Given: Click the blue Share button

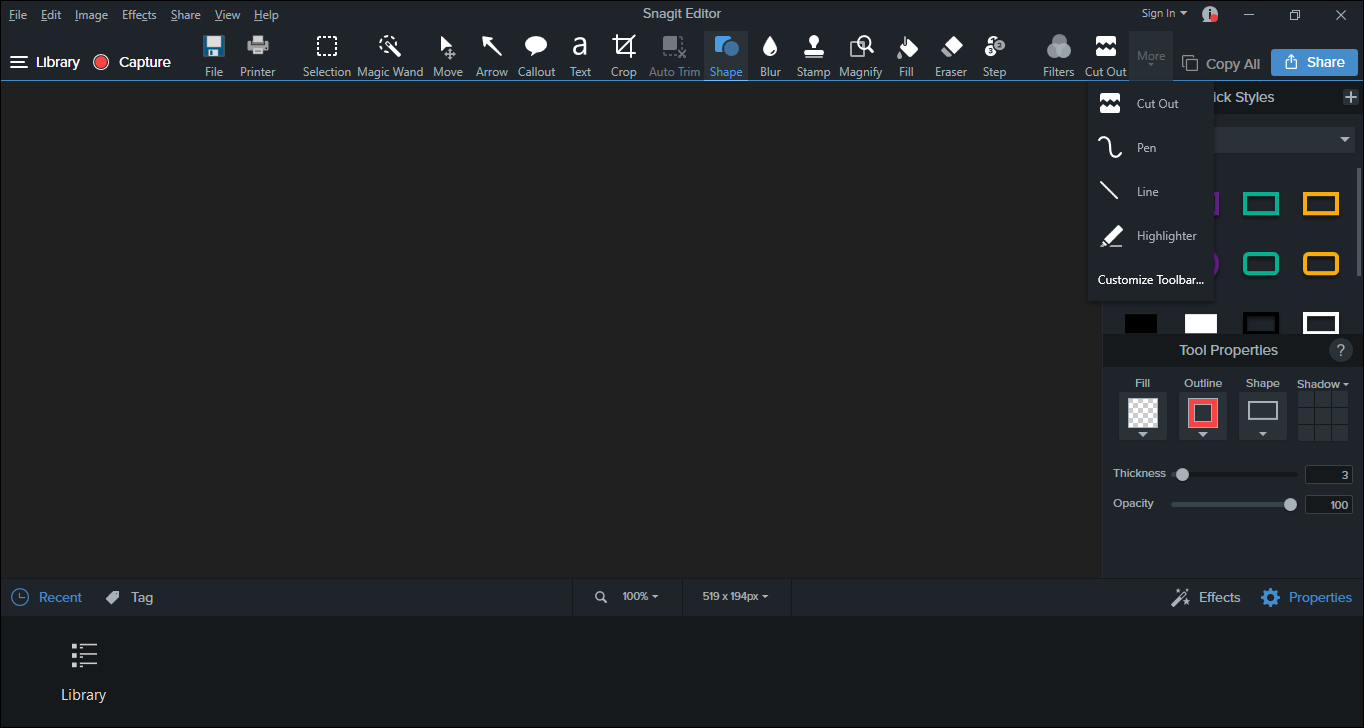Looking at the screenshot, I should [x=1314, y=62].
